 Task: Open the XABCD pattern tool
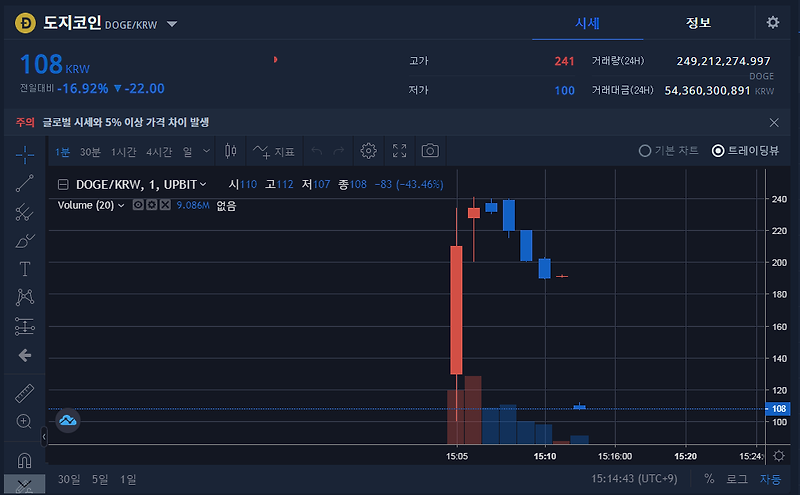(24, 297)
